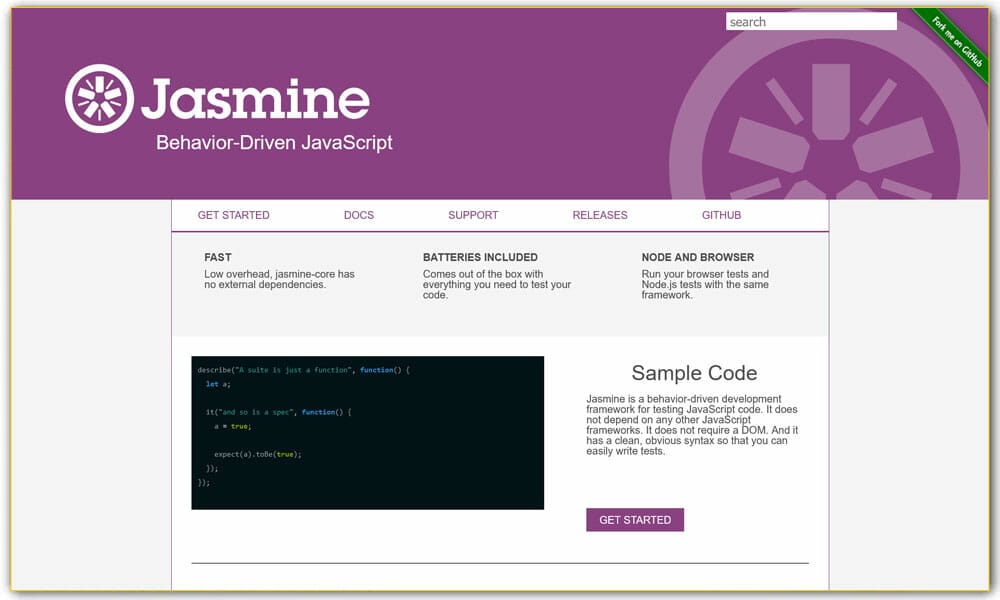Select the 'FAST' feature heading
This screenshot has height=600, width=1000.
pyautogui.click(x=217, y=257)
